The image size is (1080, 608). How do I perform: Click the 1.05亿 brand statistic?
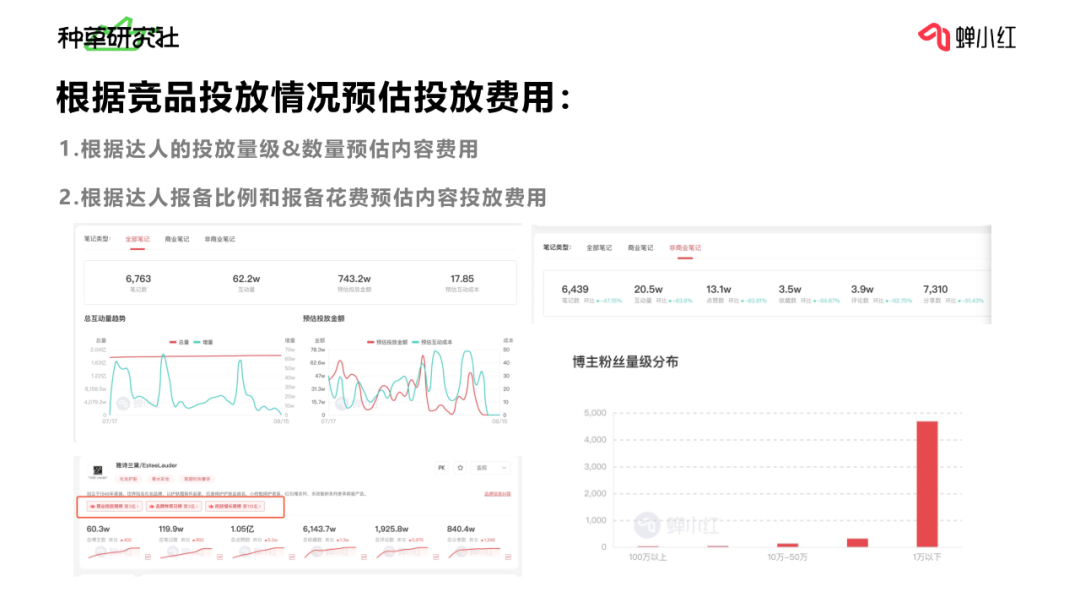point(242,529)
